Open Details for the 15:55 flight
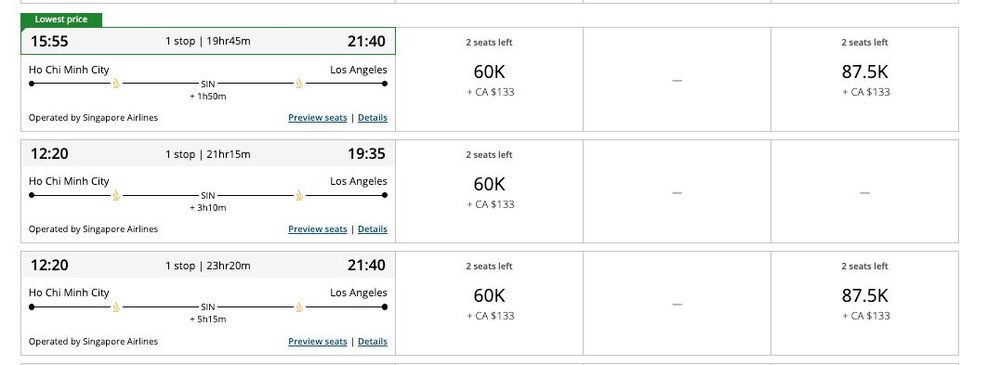Viewport: 1000px width, 365px height. [372, 117]
